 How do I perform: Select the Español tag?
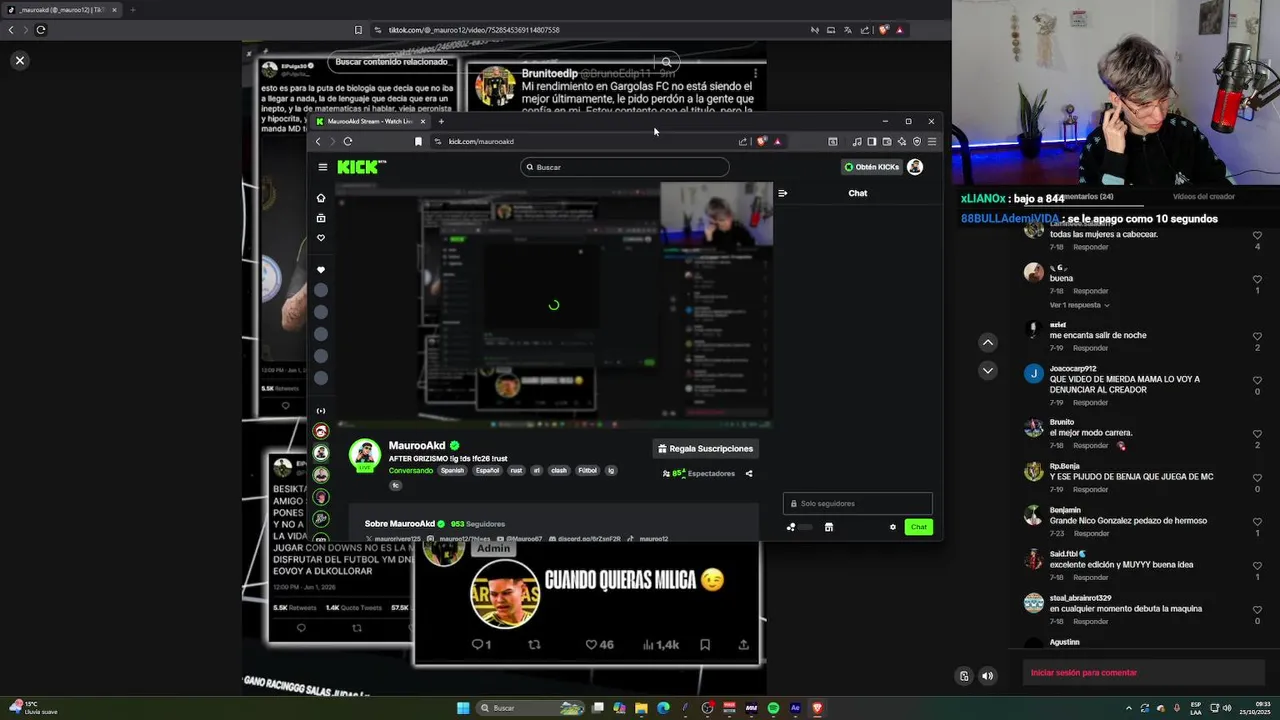[487, 471]
